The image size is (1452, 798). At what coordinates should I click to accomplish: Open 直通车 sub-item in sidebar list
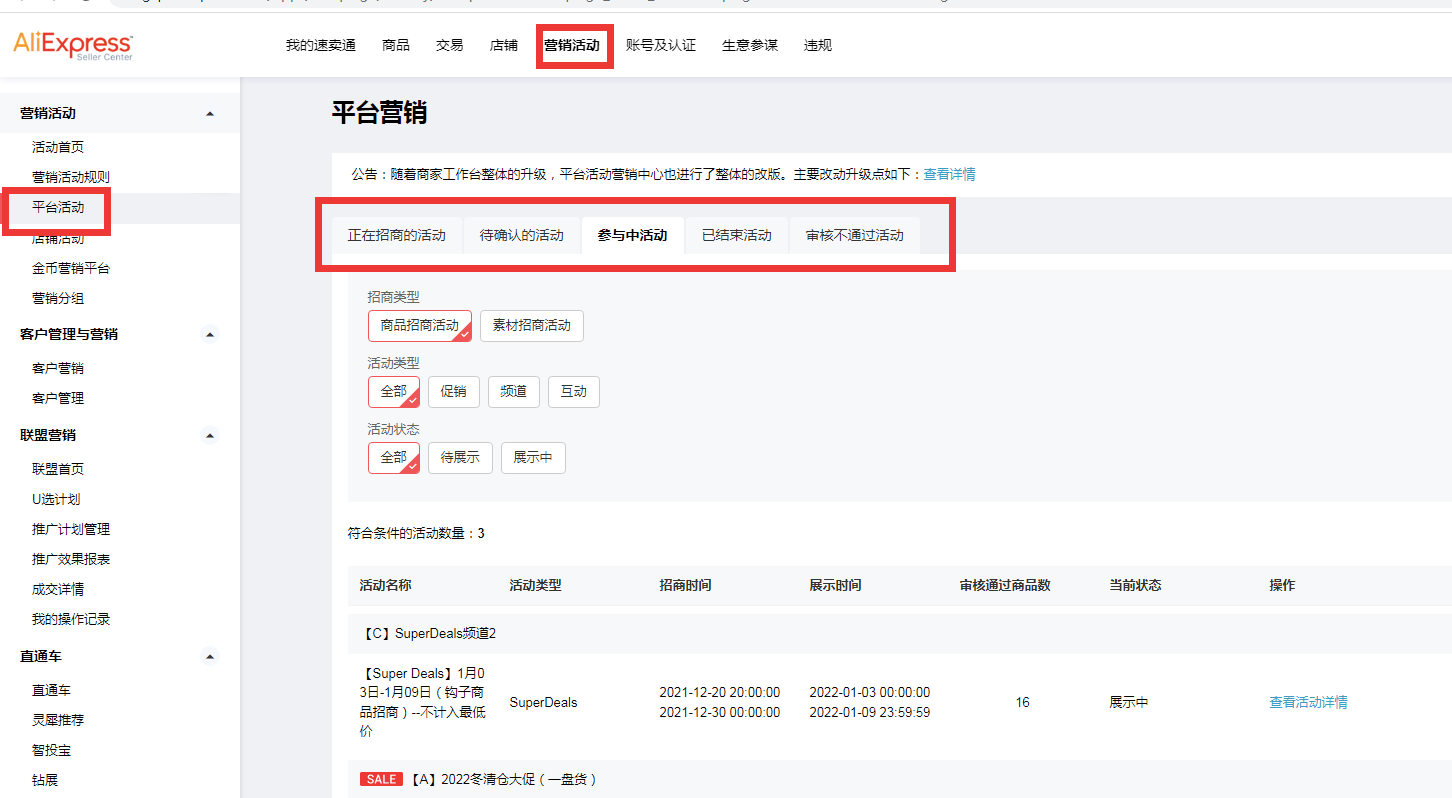coord(51,690)
